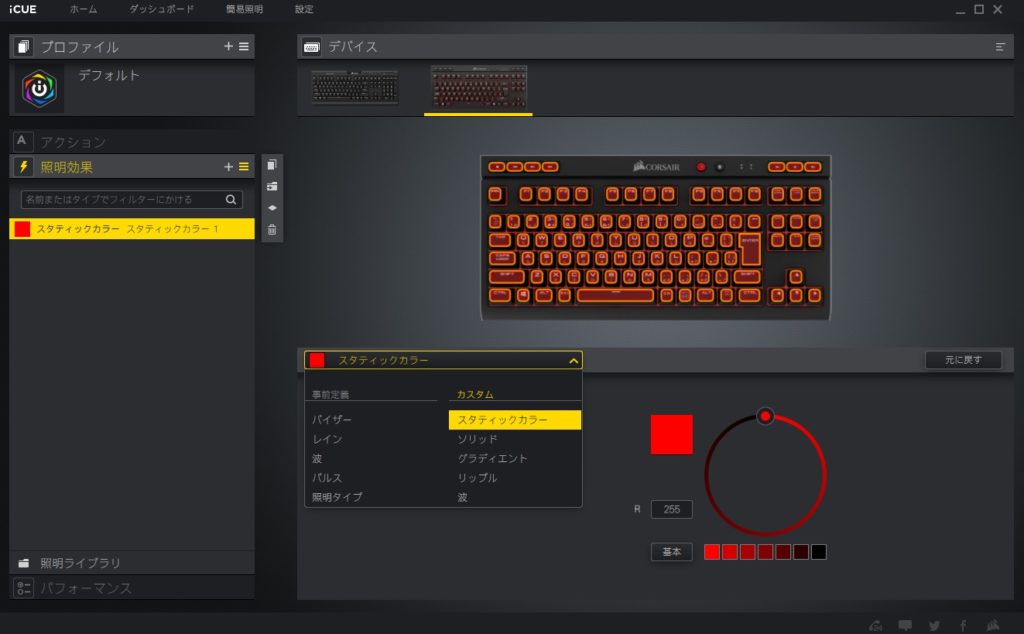Screen dimensions: 1024x634
Task: Open lighting effects list menu
Action: tap(244, 166)
